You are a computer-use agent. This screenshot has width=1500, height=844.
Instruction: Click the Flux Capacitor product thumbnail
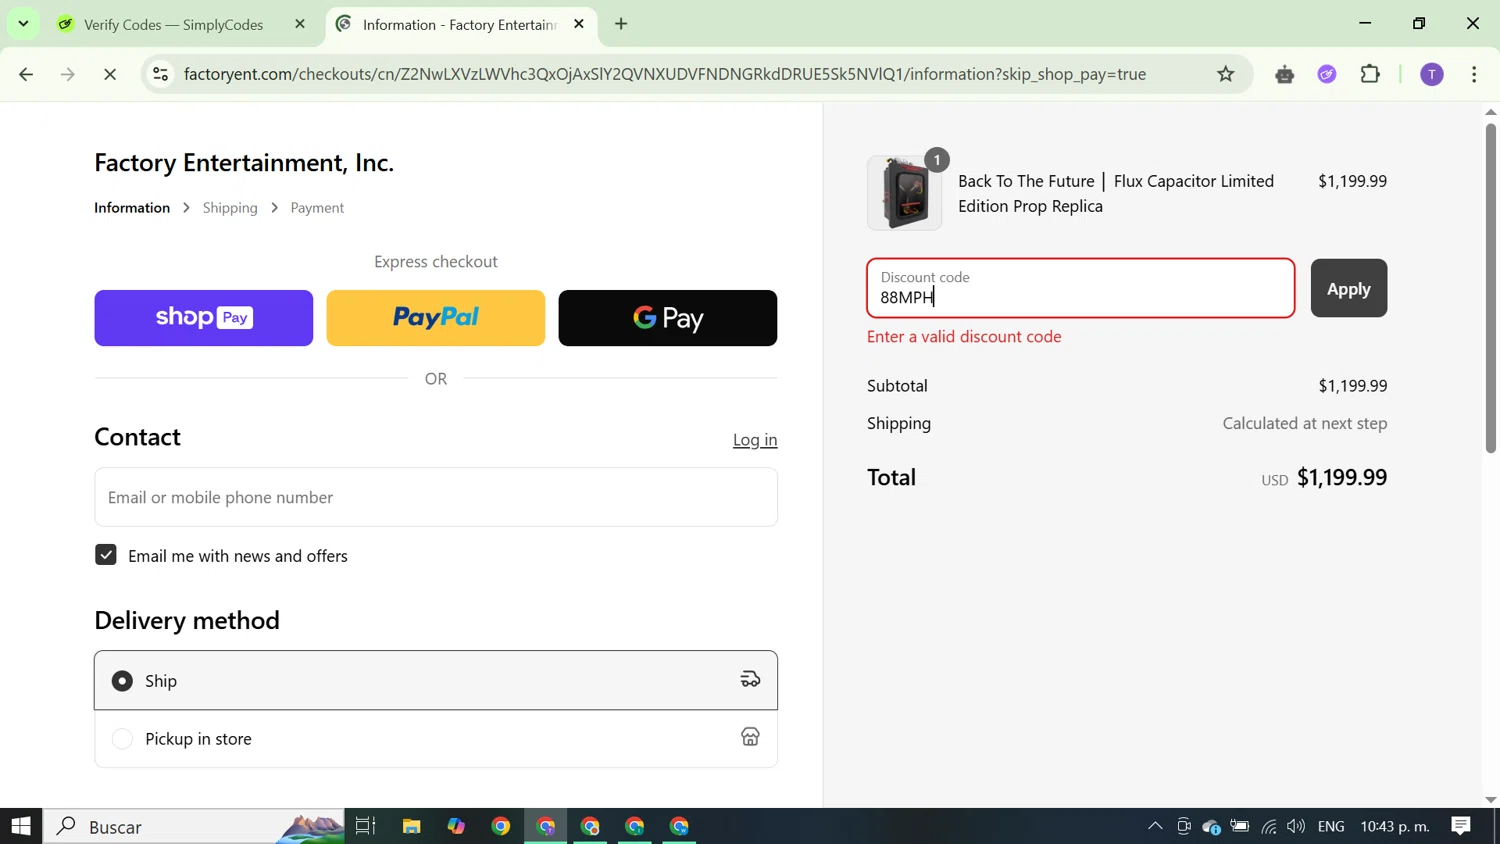pyautogui.click(x=904, y=193)
